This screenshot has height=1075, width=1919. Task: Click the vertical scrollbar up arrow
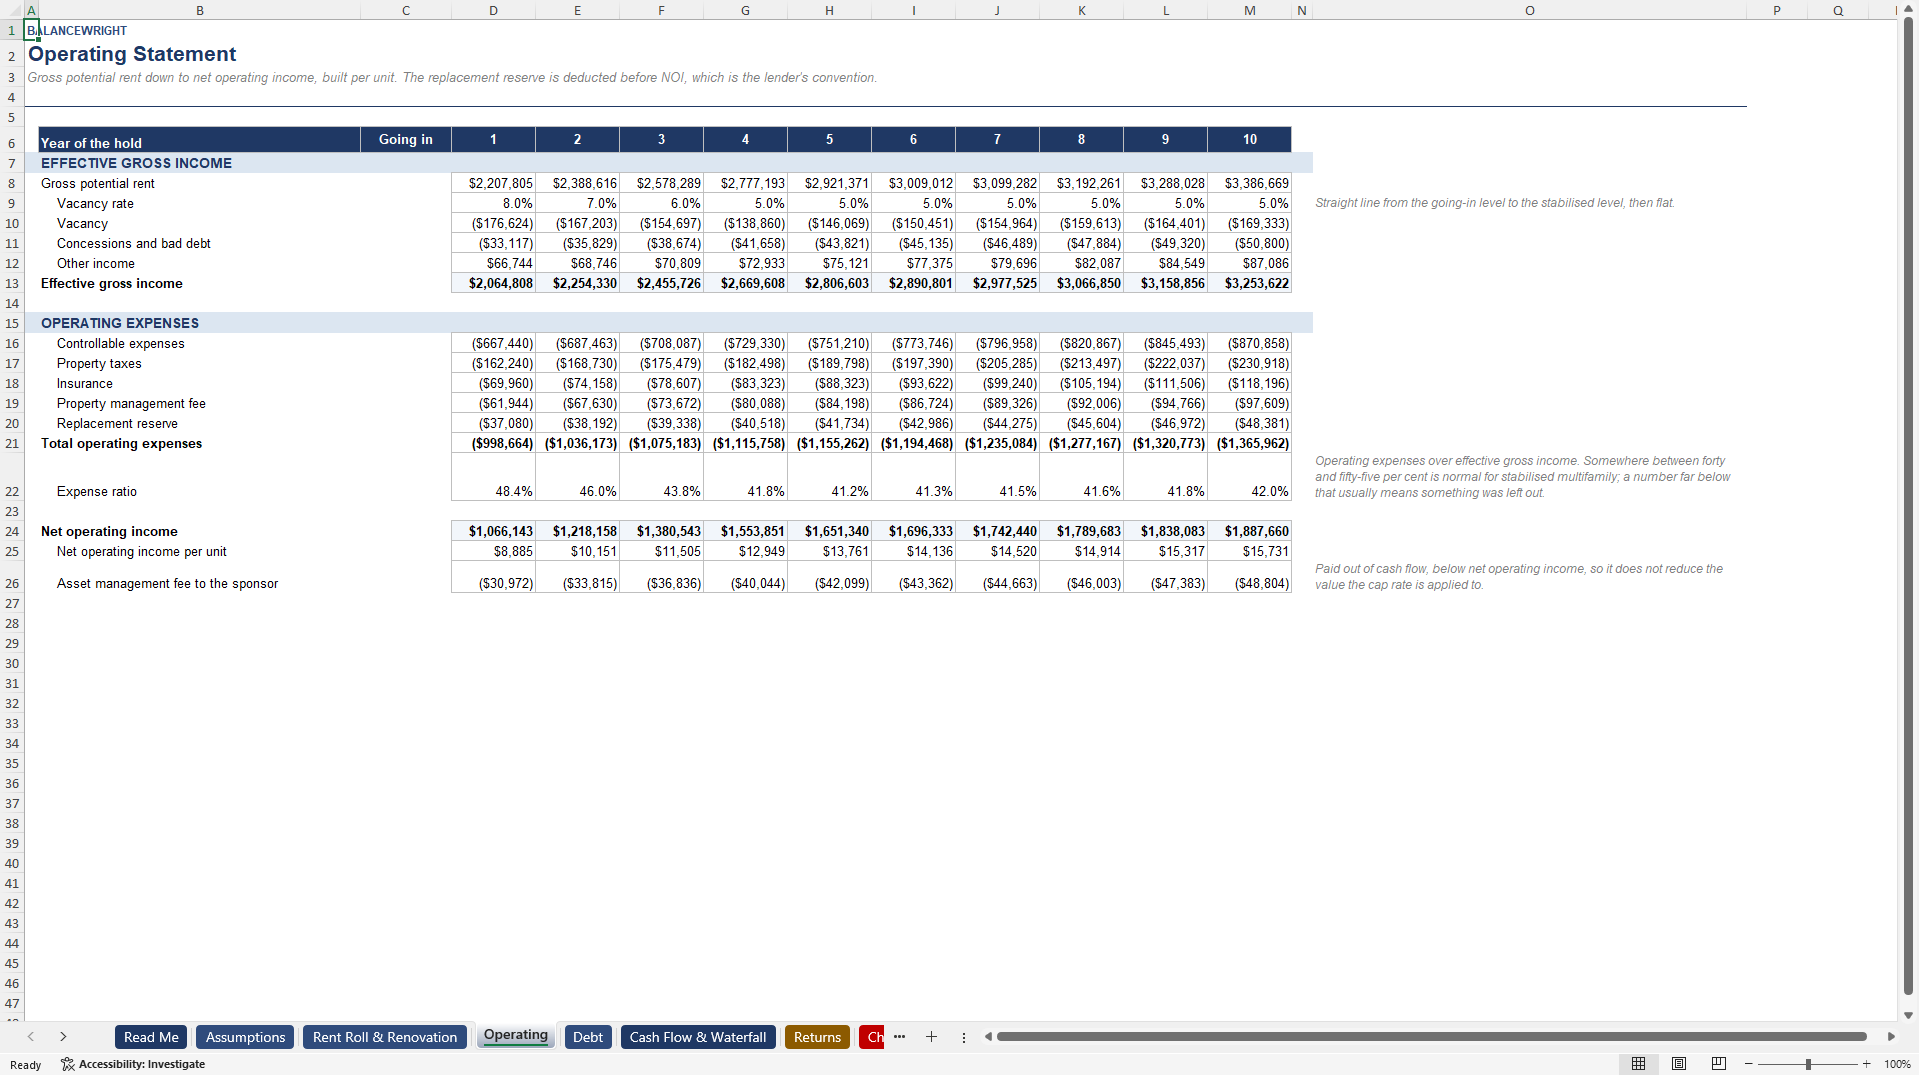1908,9
